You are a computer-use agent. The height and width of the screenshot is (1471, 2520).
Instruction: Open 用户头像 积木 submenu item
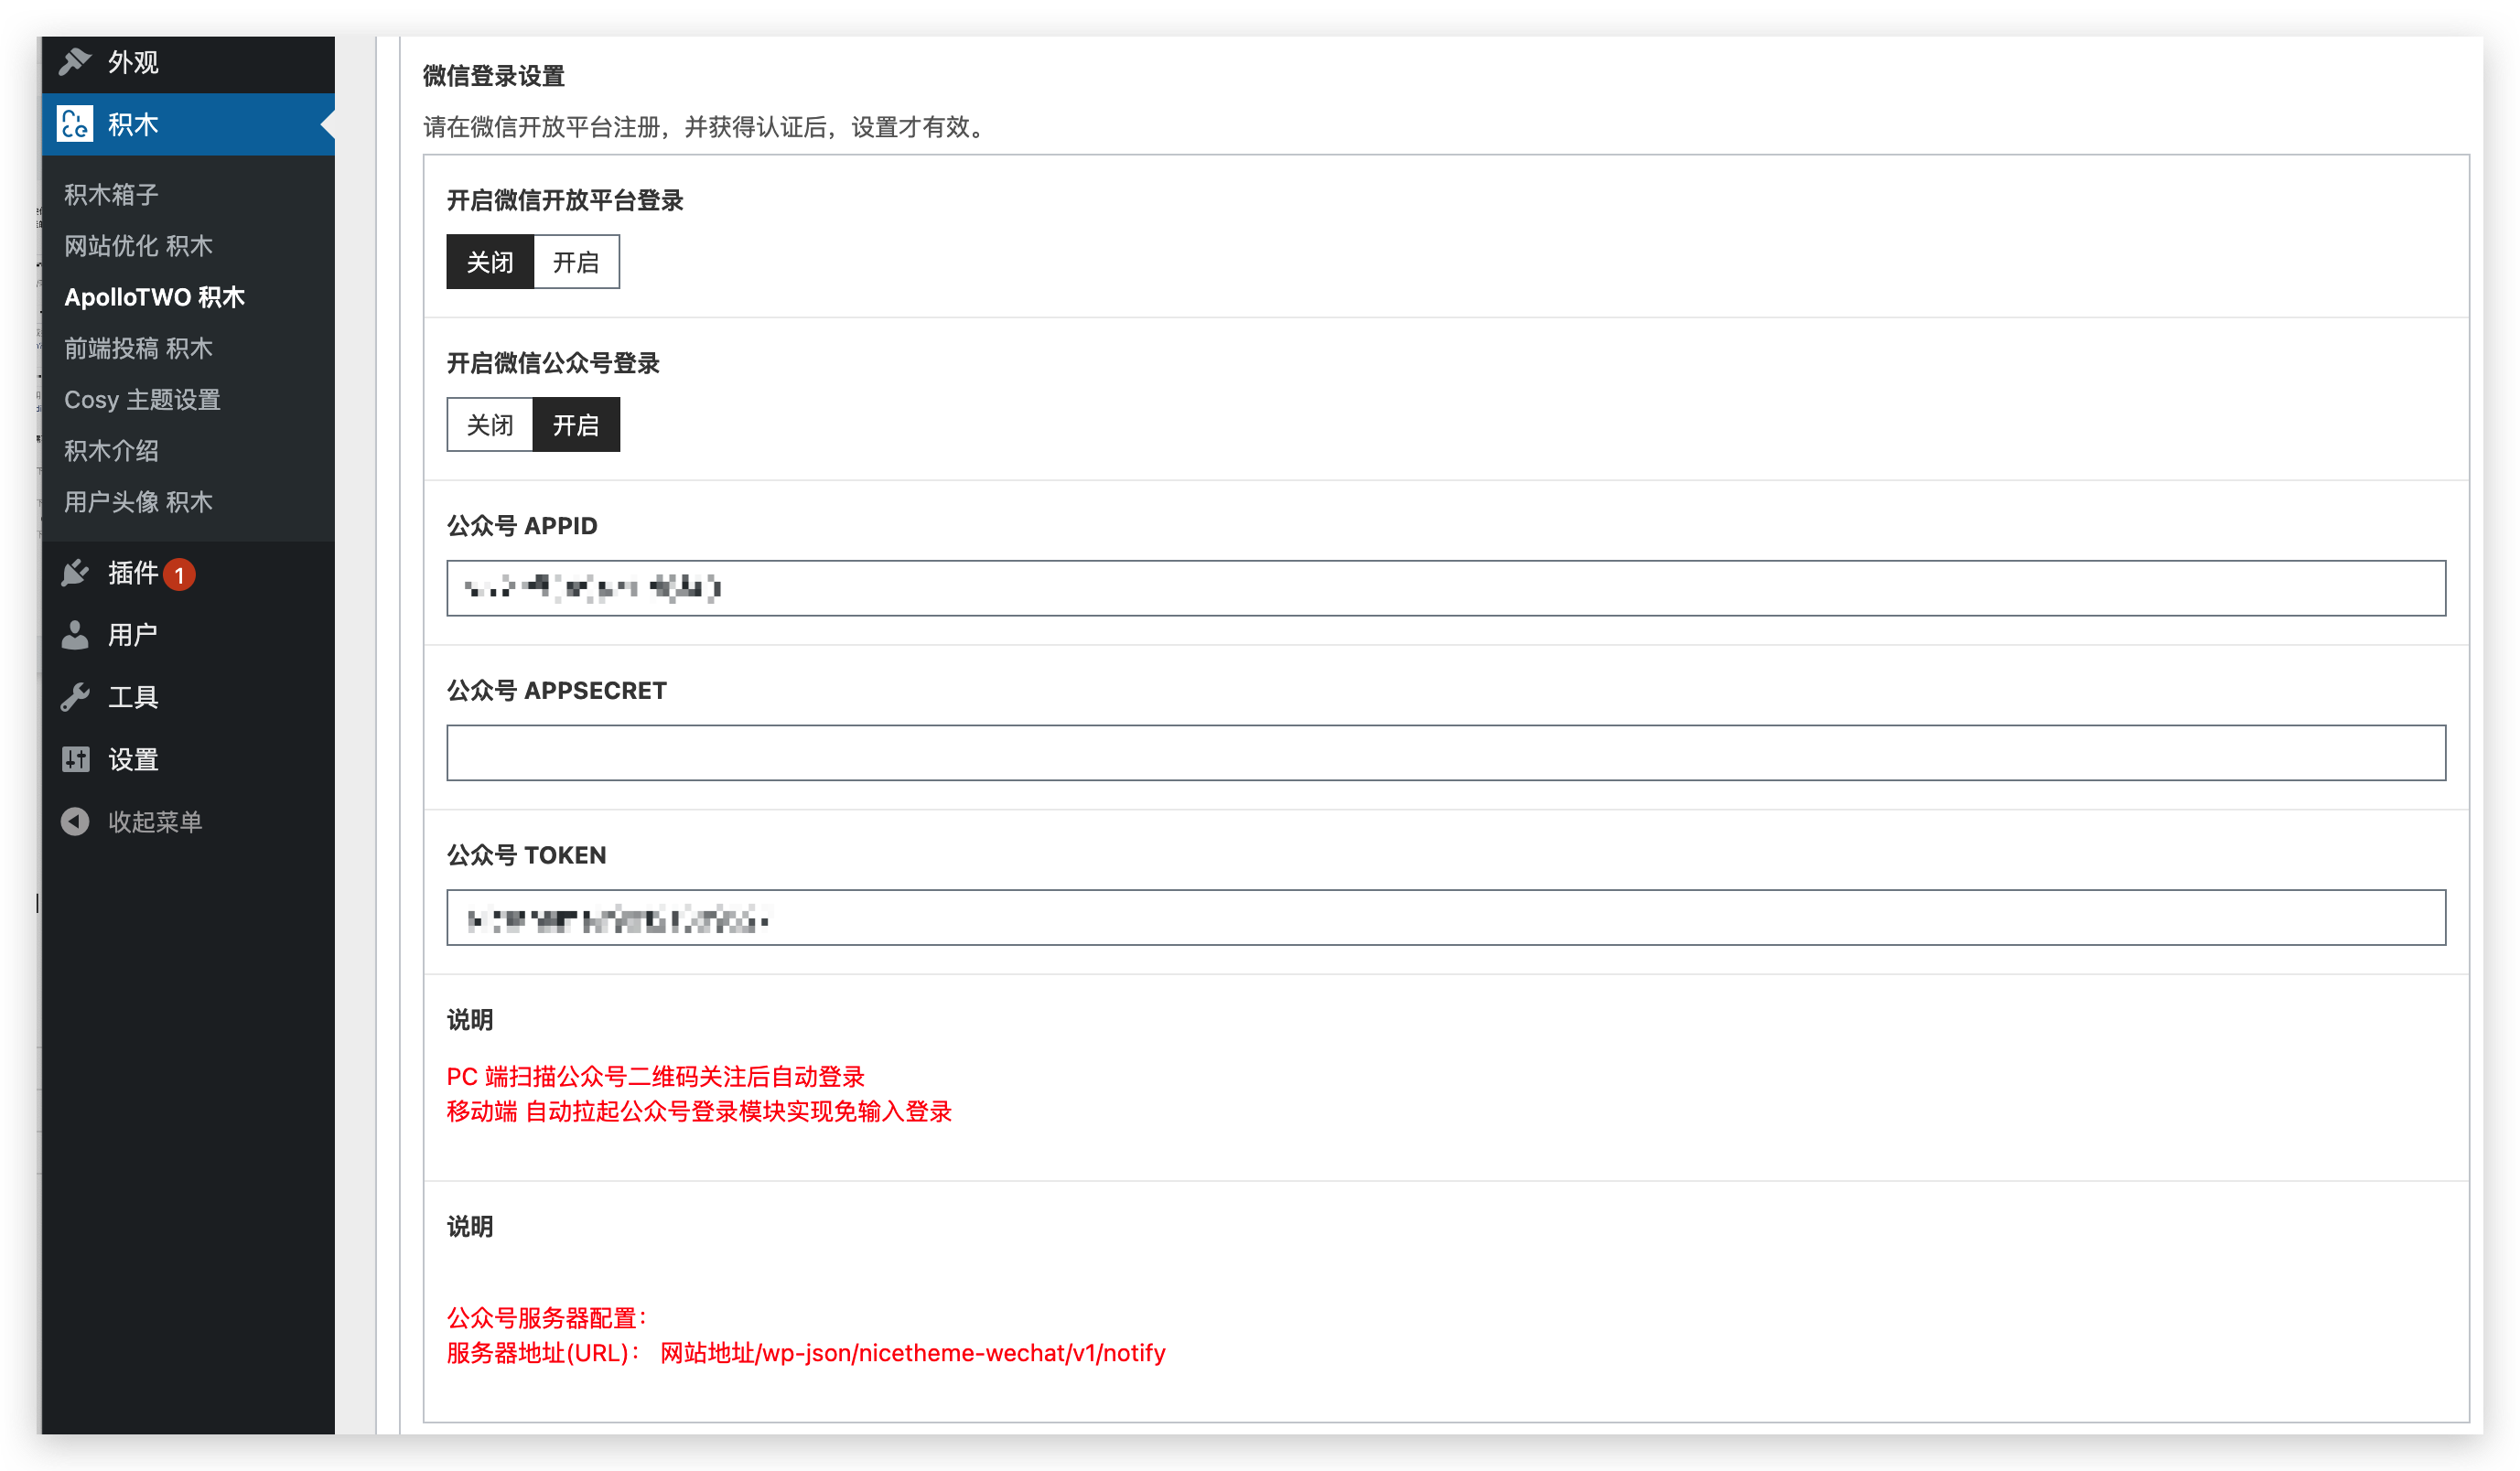138,502
